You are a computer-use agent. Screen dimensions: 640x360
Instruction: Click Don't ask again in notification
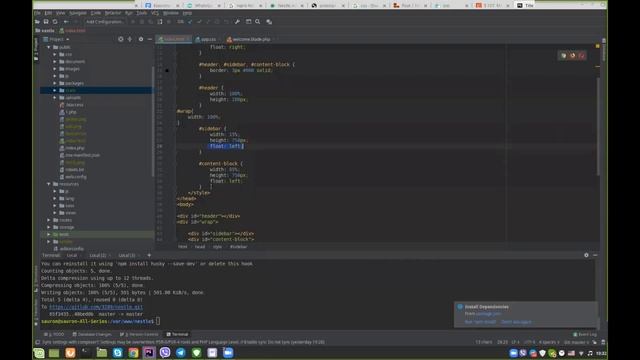(x=516, y=322)
